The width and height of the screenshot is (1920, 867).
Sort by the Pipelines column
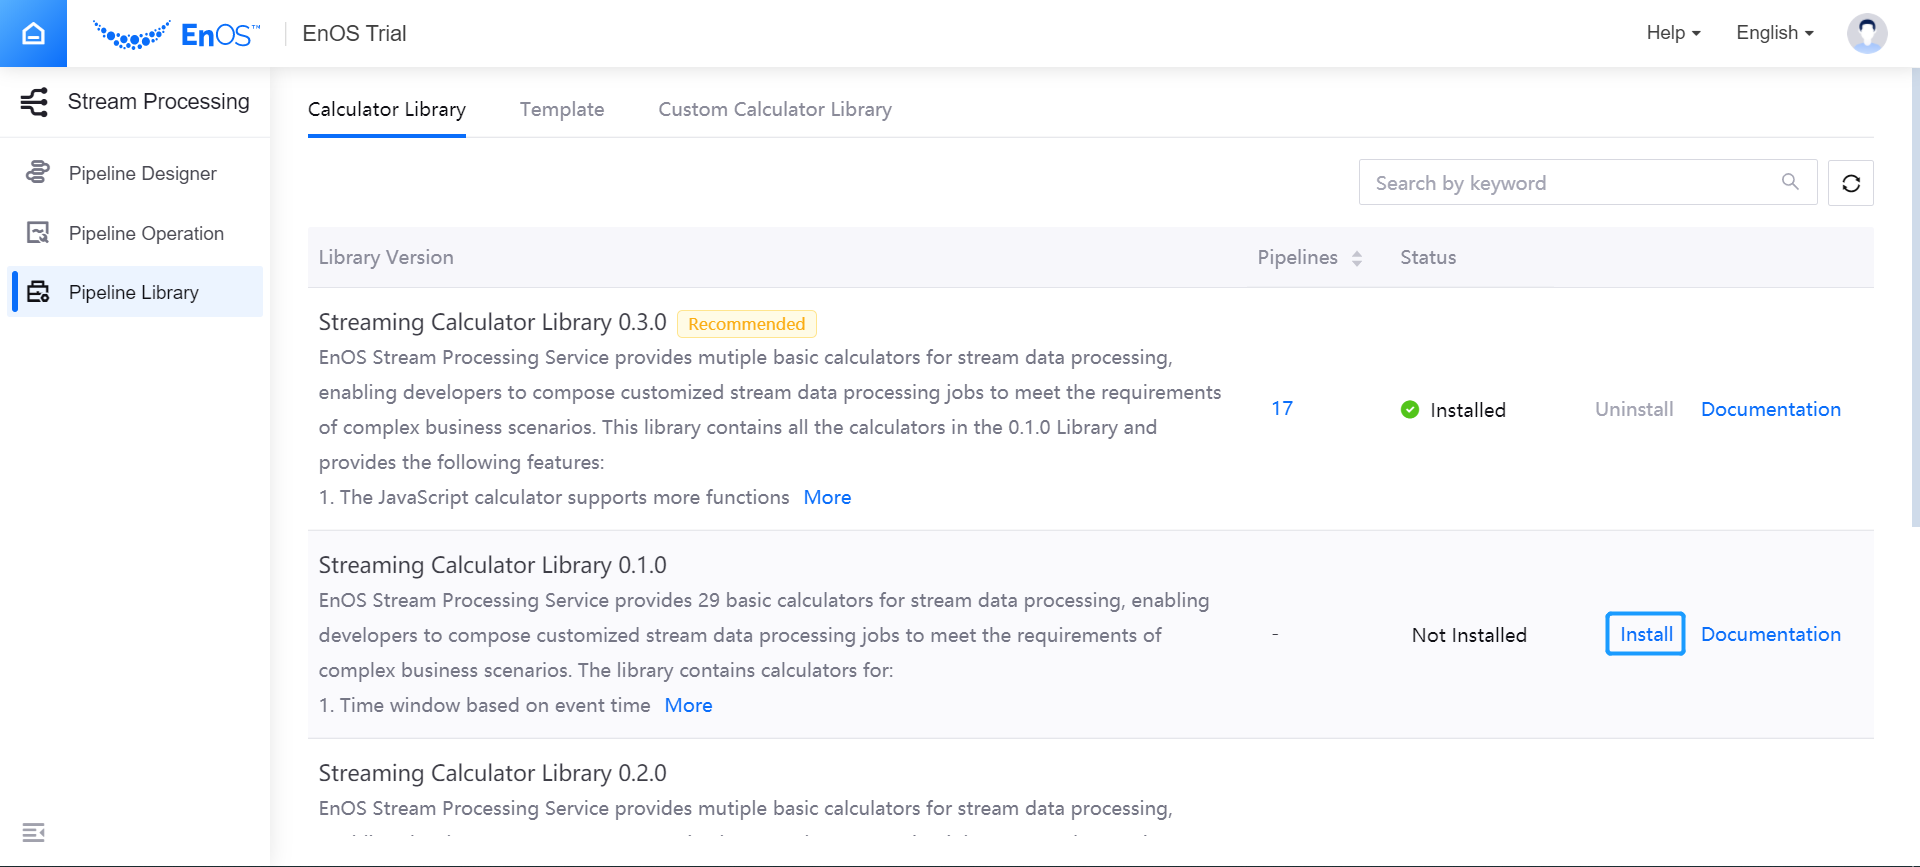(1357, 258)
